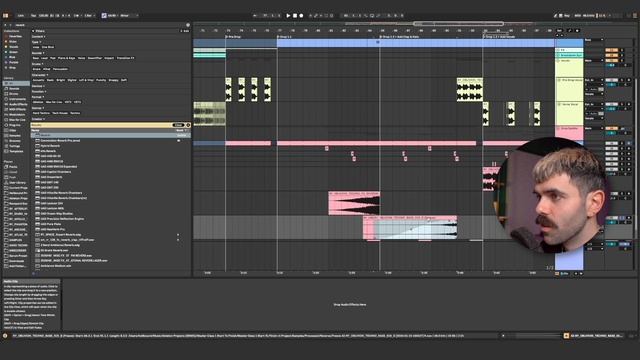The image size is (640, 360).
Task: Open Favorites collection in browser
Action: tap(16, 36)
